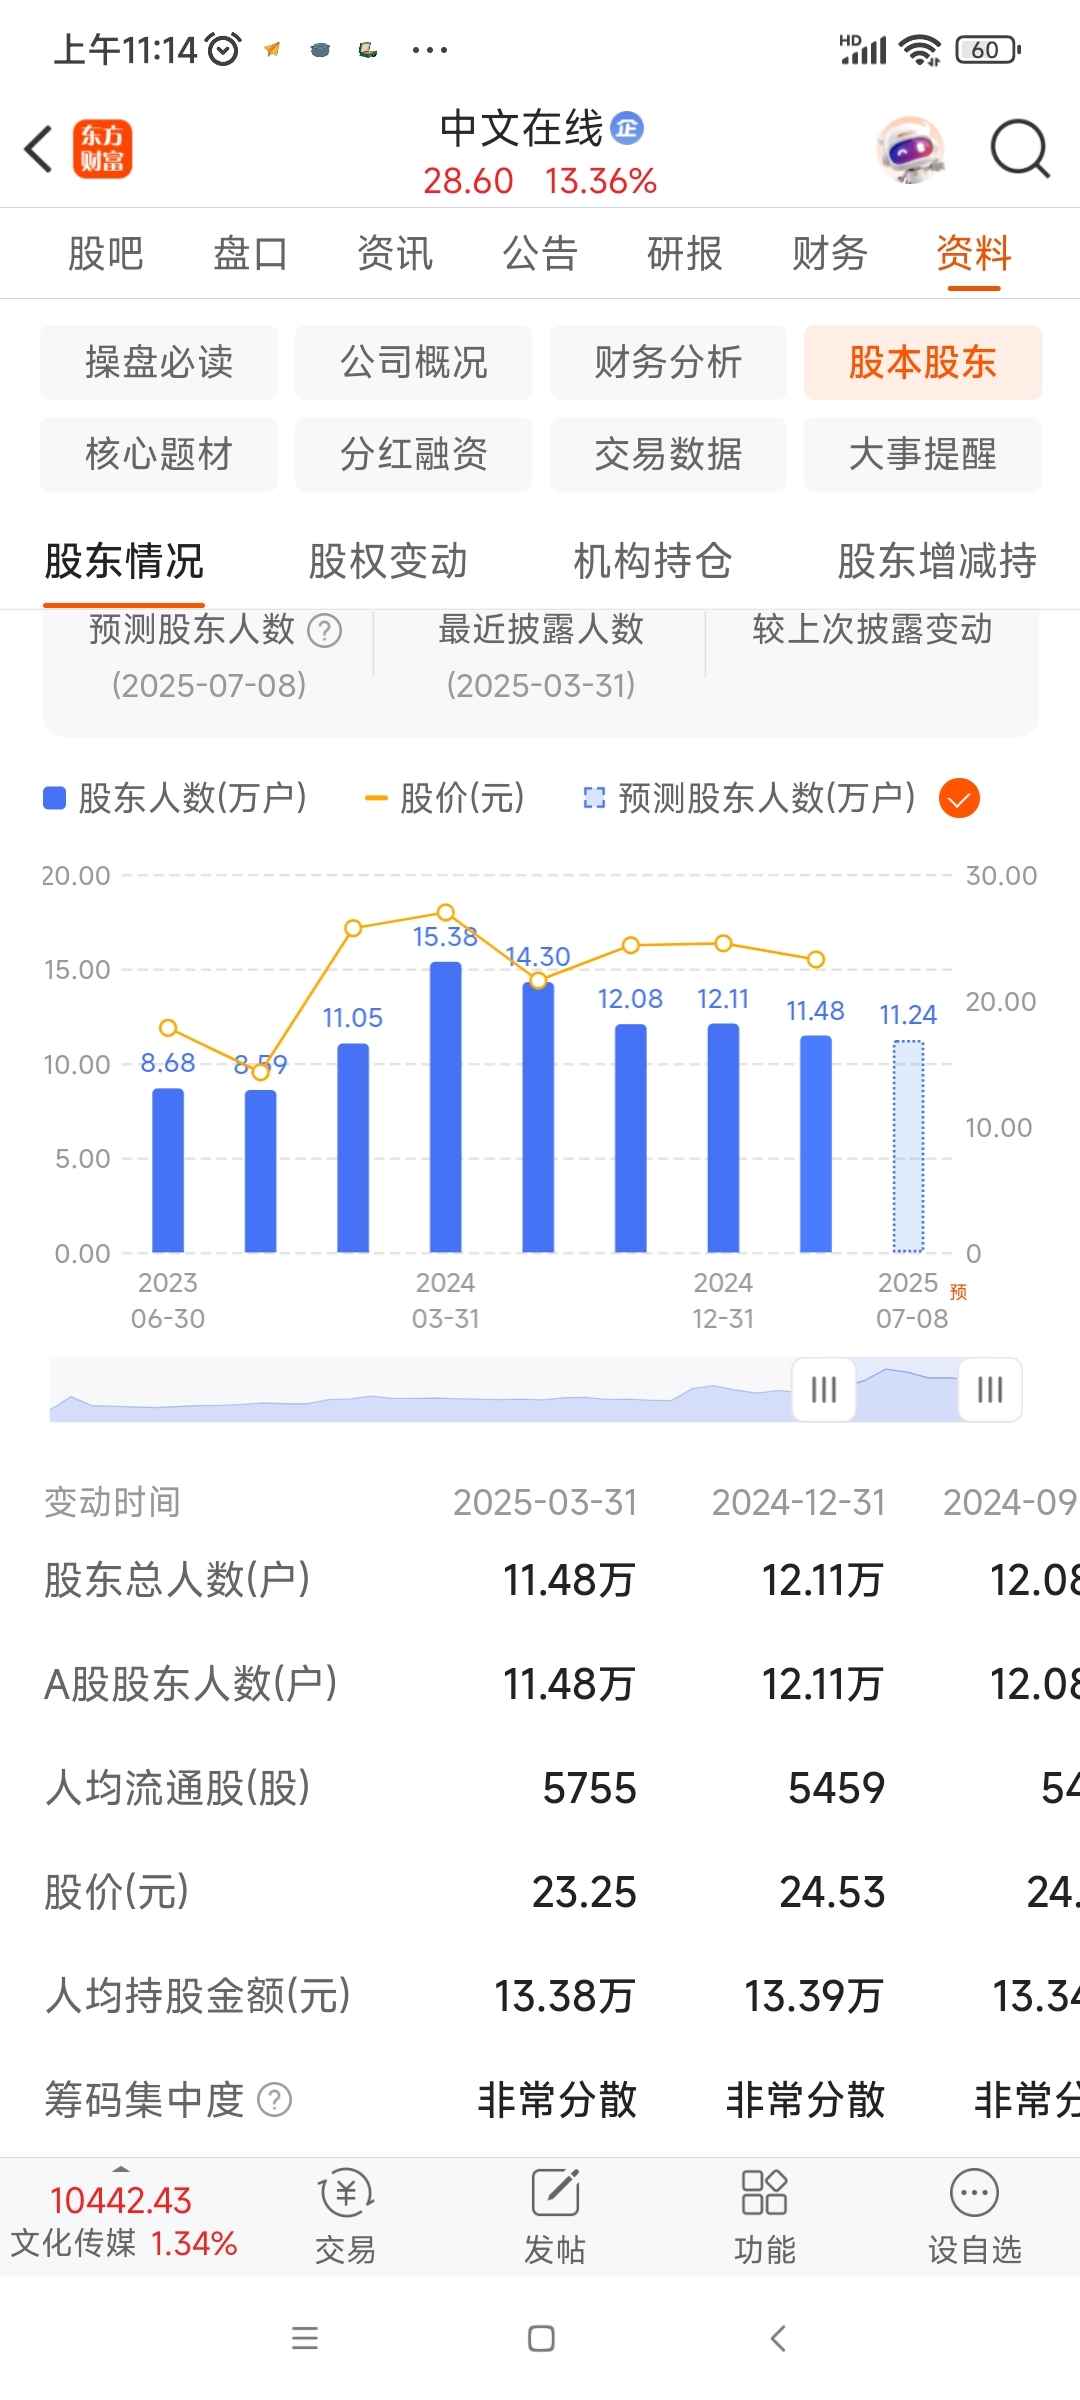Tap 人均流通股 value 5755
Image resolution: width=1080 pixels, height=2400 pixels.
click(x=589, y=1788)
